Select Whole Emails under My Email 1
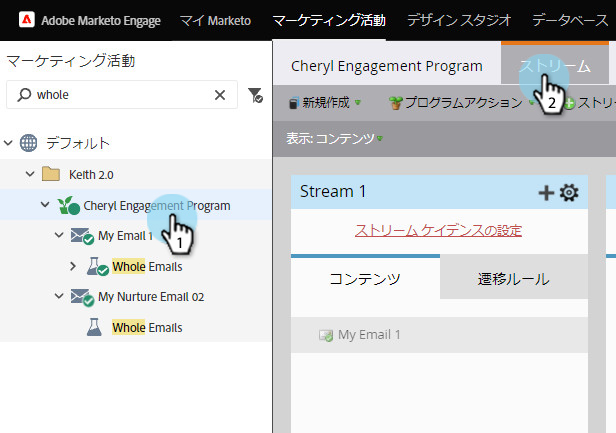This screenshot has height=433, width=616. click(147, 267)
